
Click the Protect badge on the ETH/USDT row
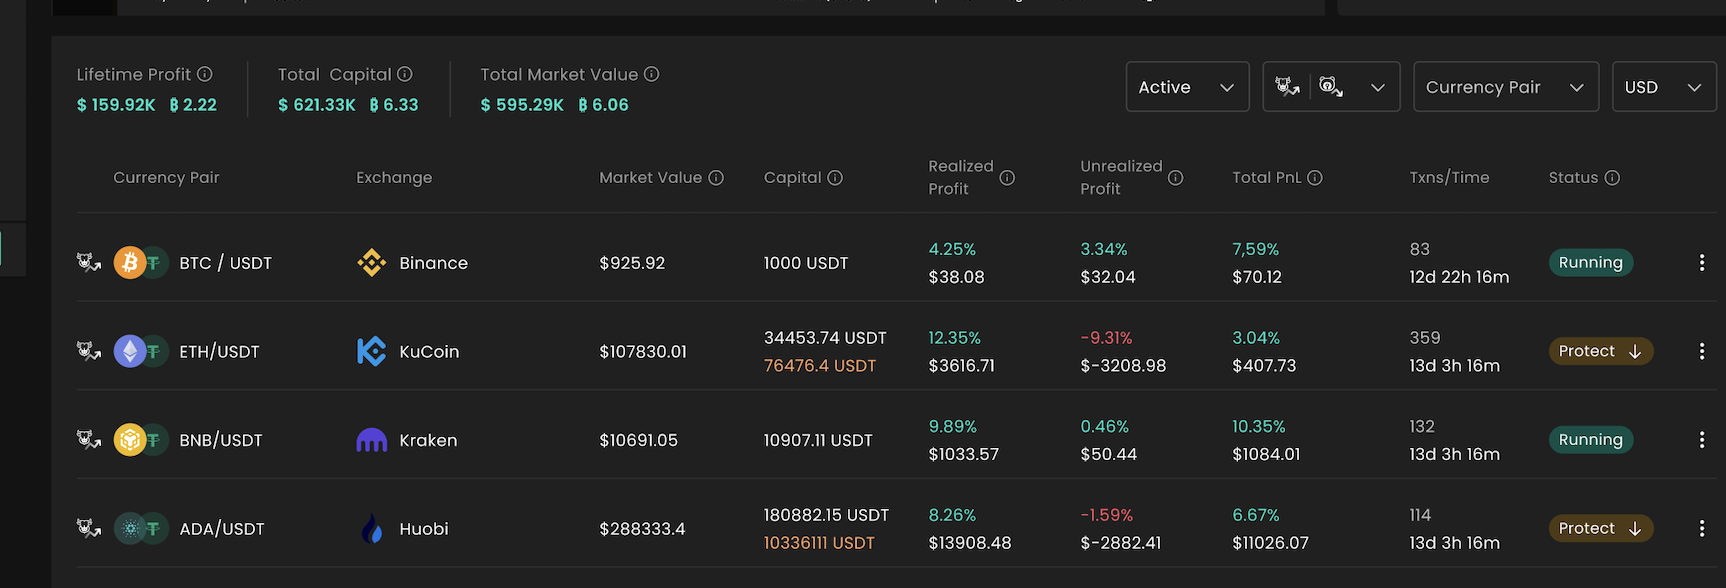1599,351
